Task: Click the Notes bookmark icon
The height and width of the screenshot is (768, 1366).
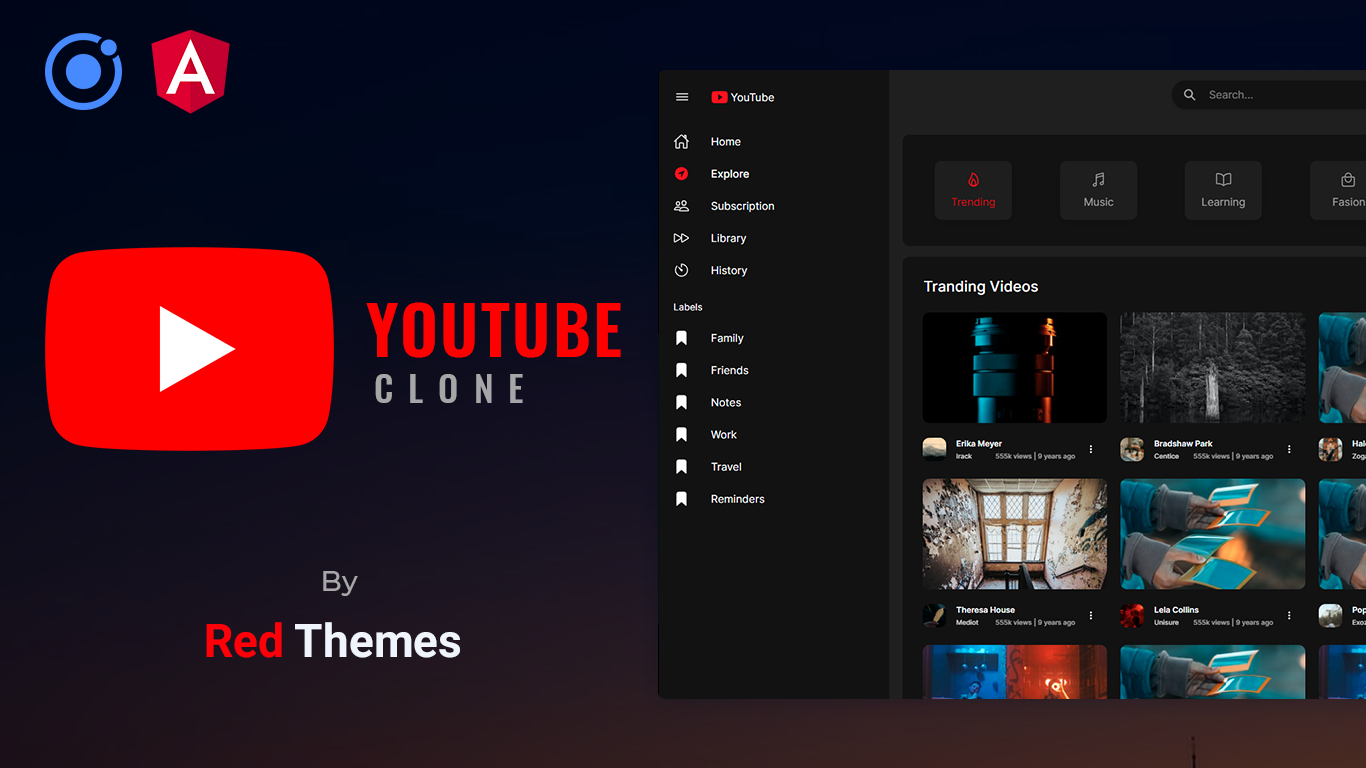Action: [681, 402]
